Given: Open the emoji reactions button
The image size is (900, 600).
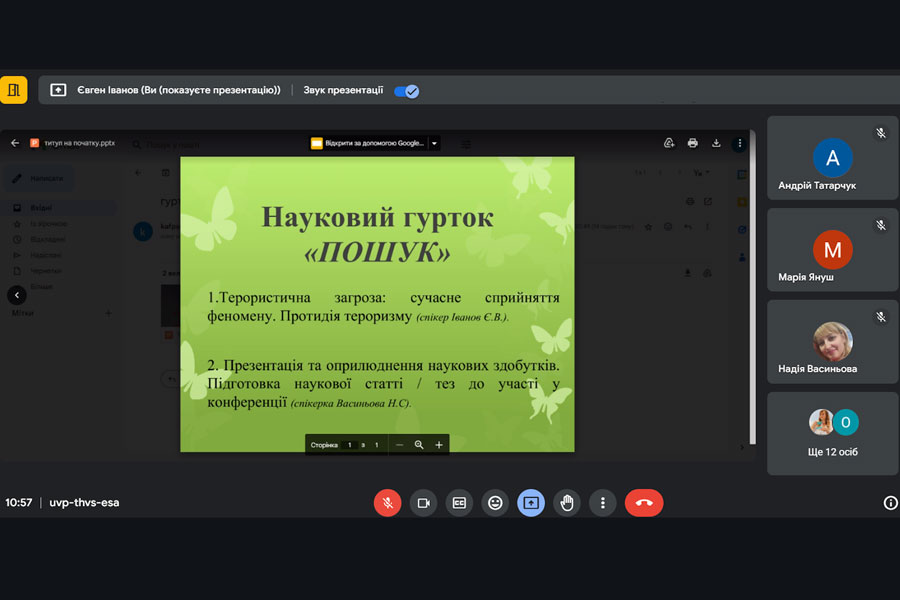Looking at the screenshot, I should click(495, 503).
